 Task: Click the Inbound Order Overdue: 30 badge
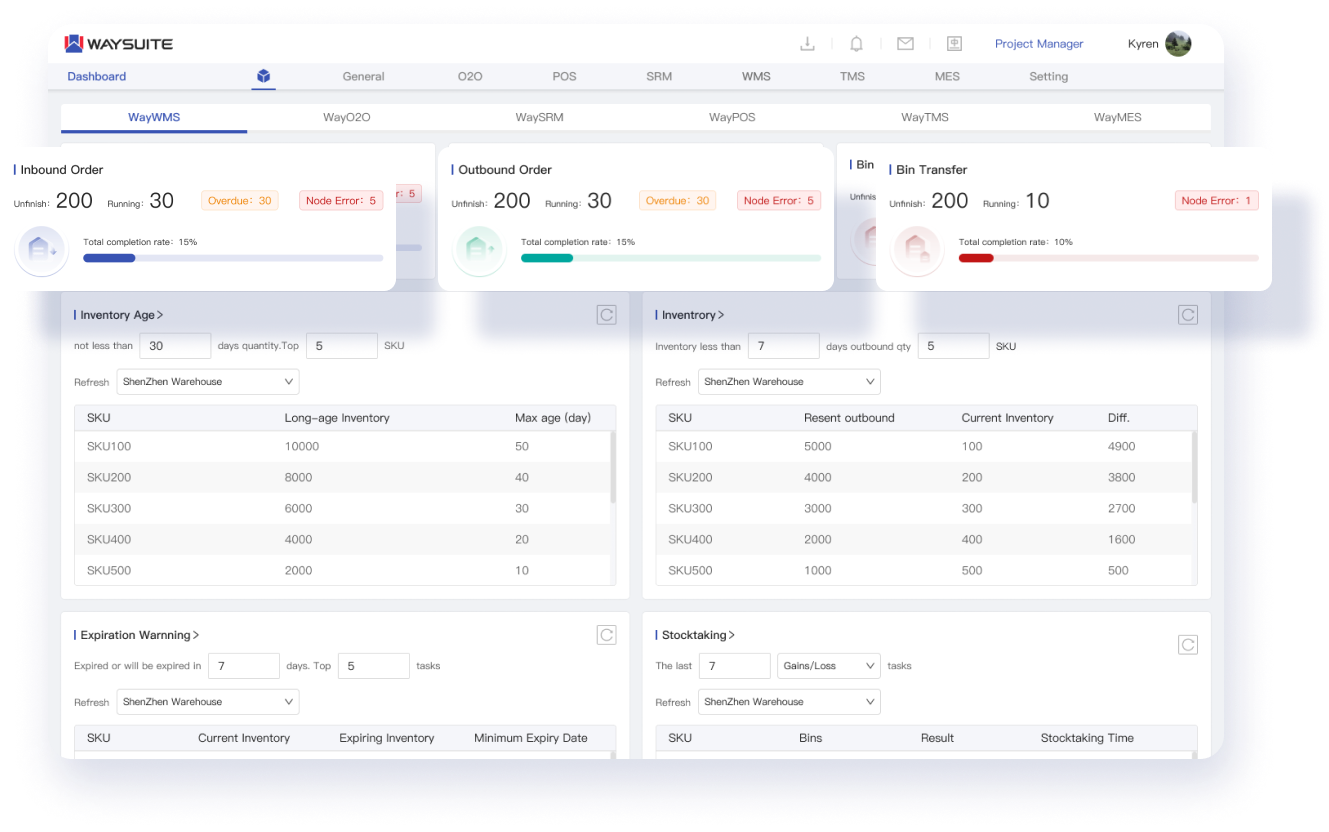(240, 201)
